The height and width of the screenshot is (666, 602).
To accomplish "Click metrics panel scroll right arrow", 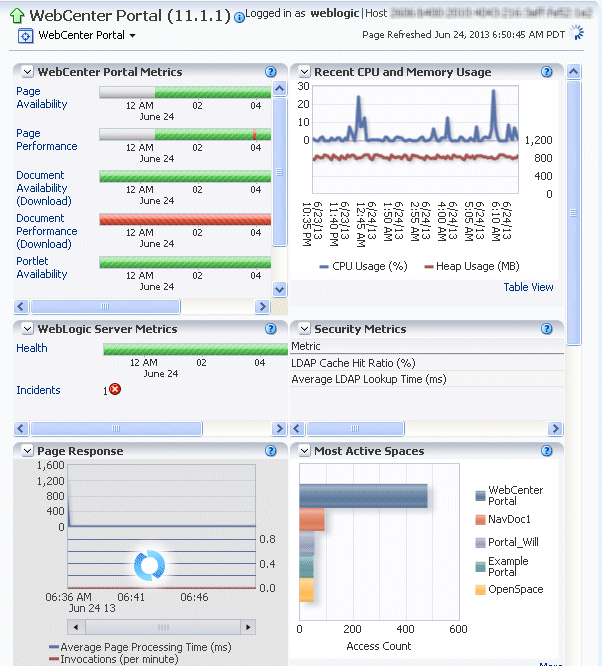I will 263,307.
